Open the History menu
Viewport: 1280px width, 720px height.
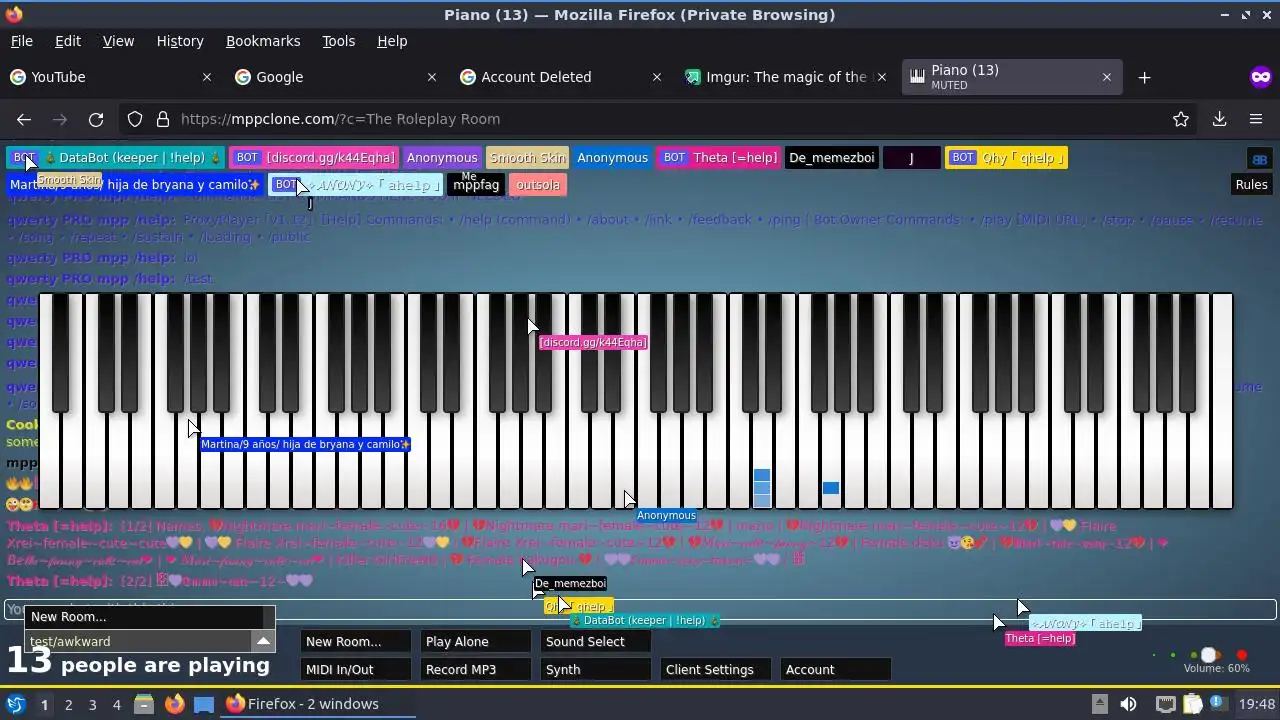tap(180, 41)
